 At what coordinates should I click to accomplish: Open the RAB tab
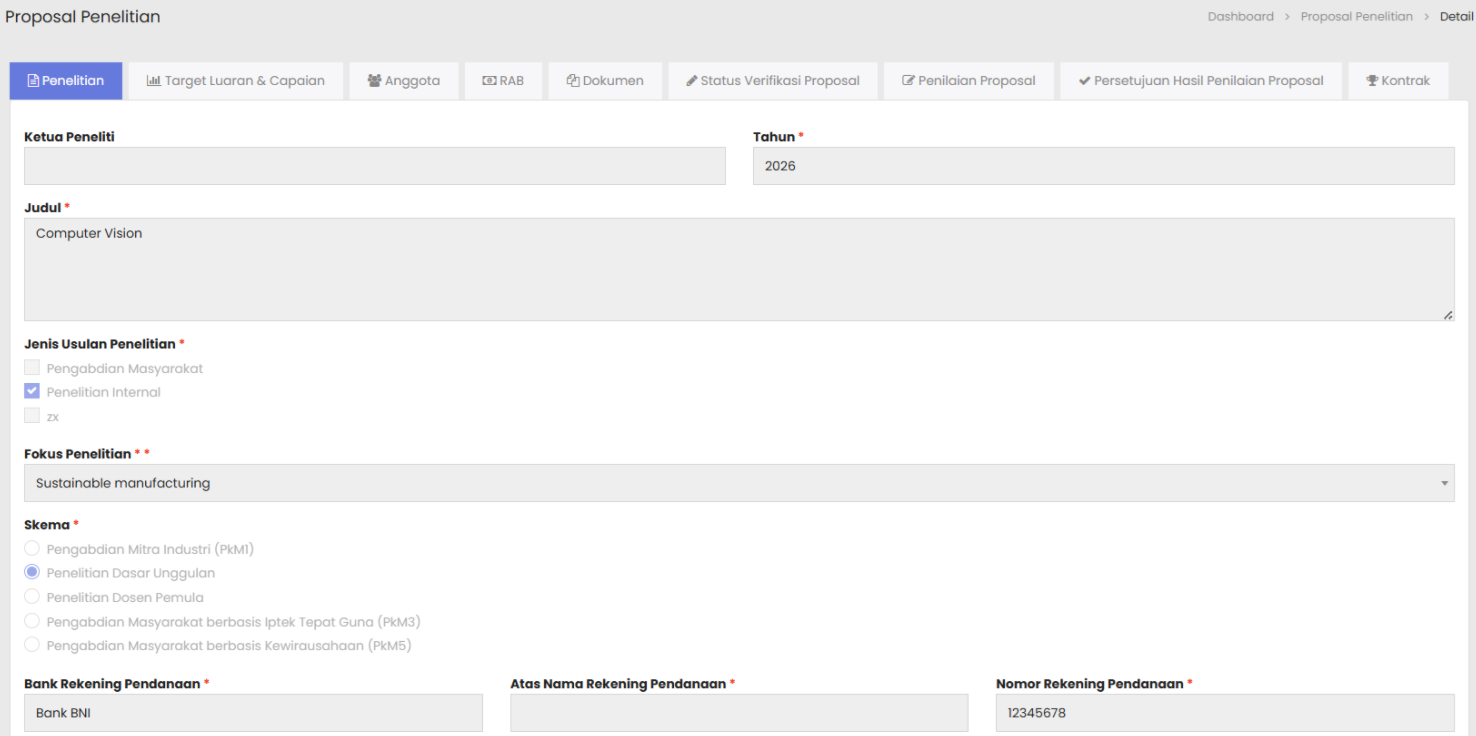(x=503, y=81)
